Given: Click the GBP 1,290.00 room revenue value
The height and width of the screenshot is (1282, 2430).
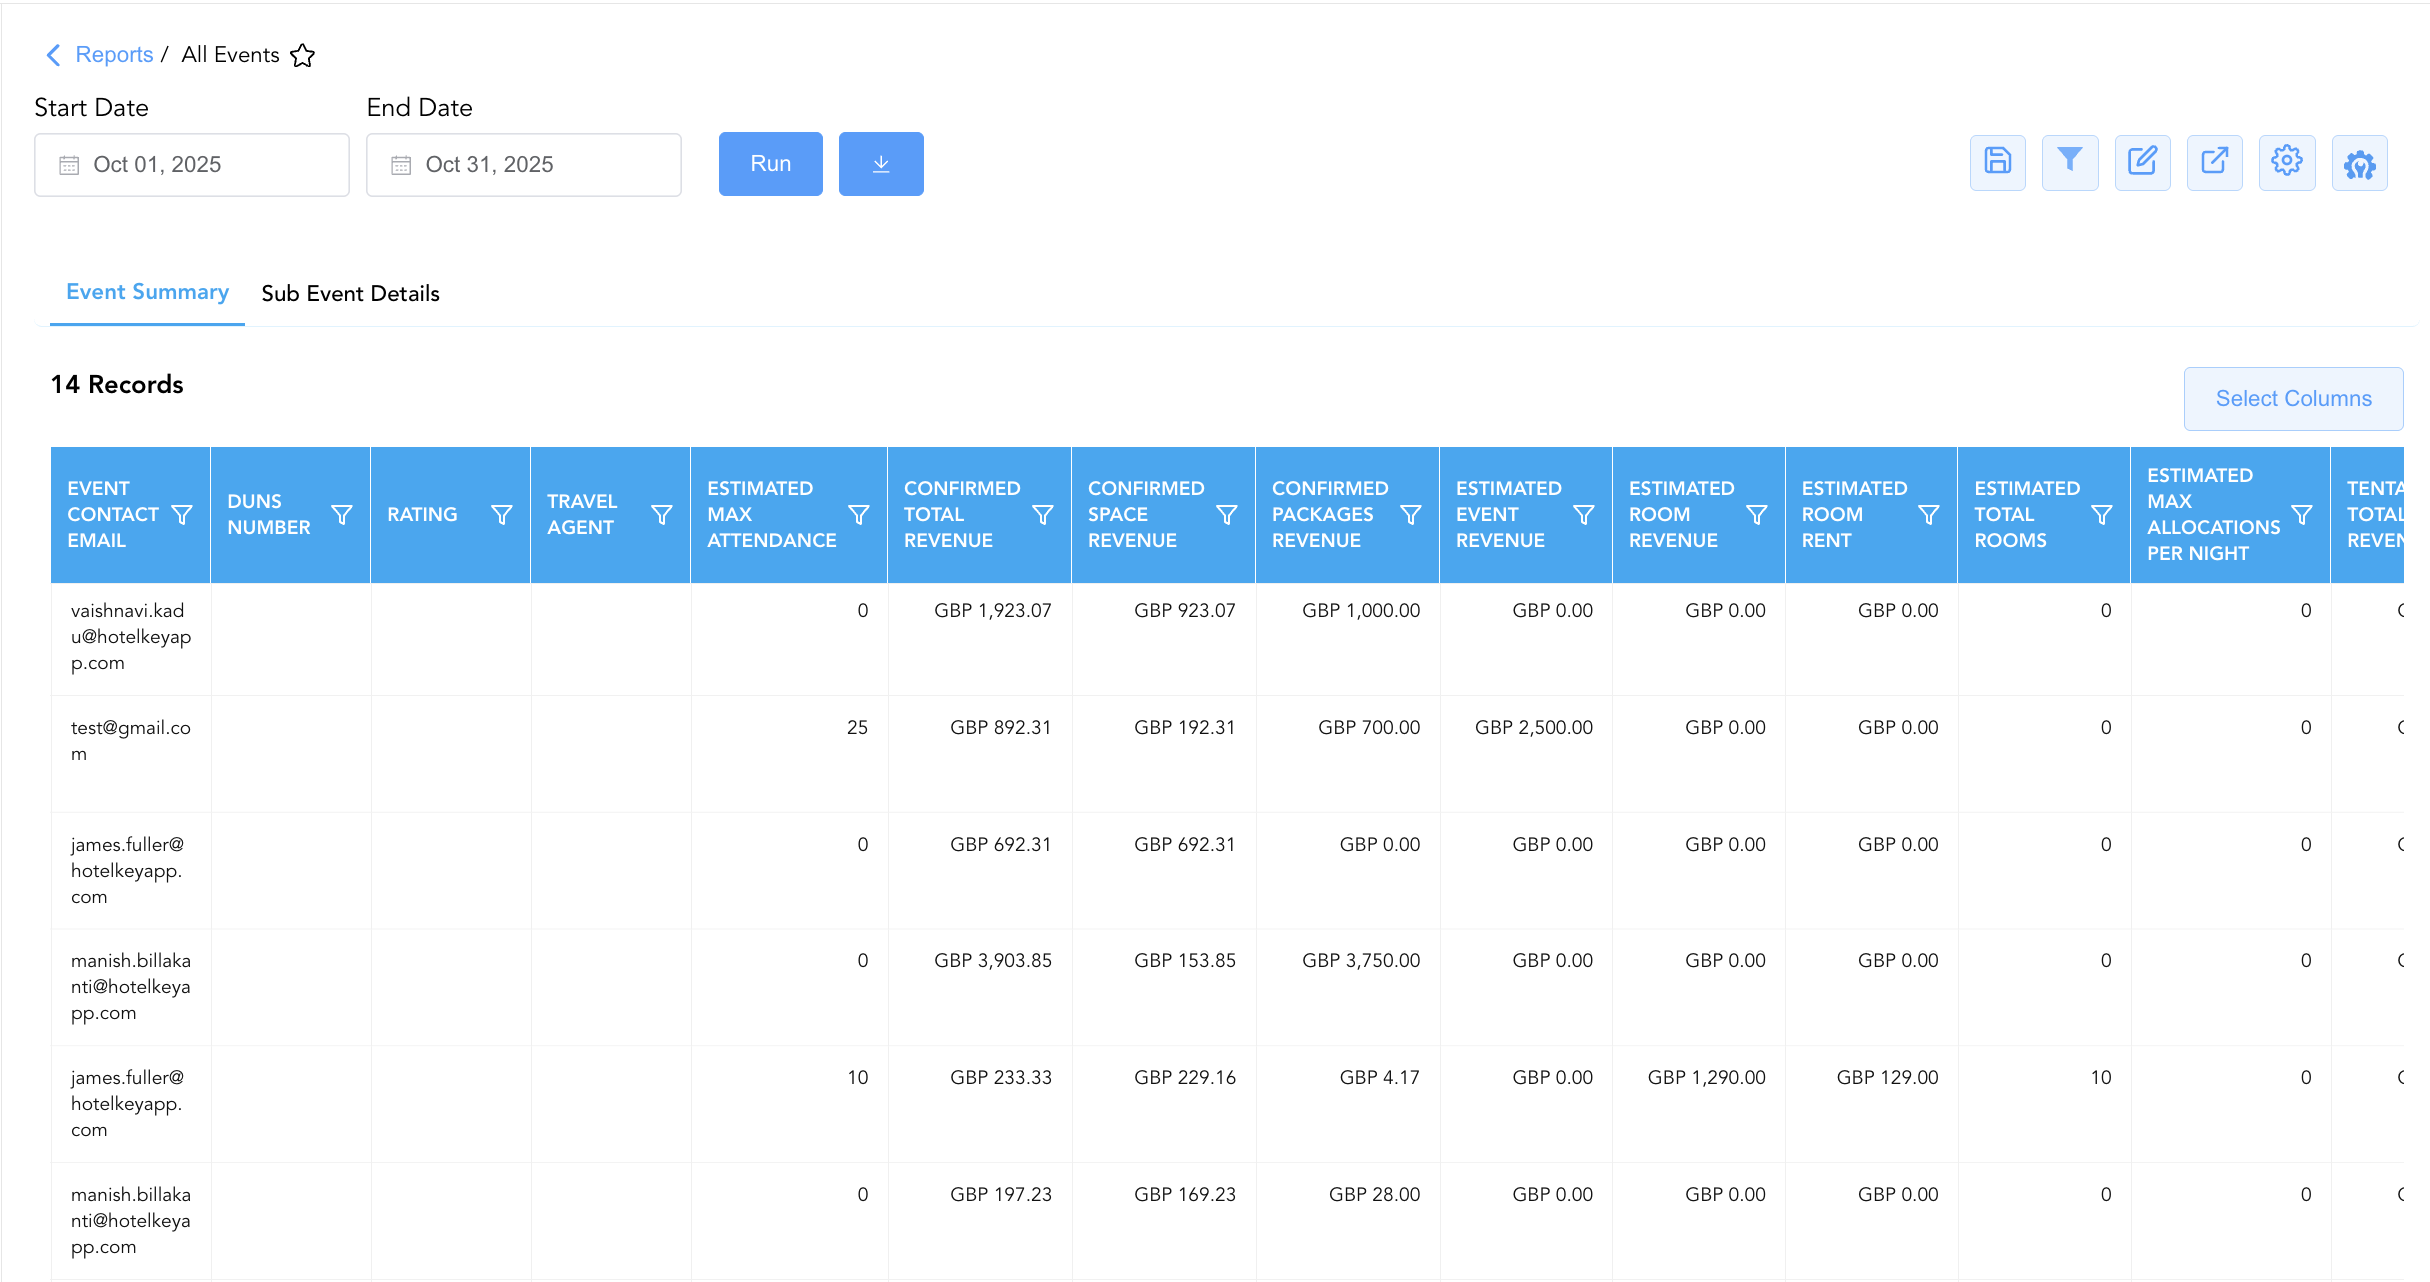Looking at the screenshot, I should pos(1707,1078).
